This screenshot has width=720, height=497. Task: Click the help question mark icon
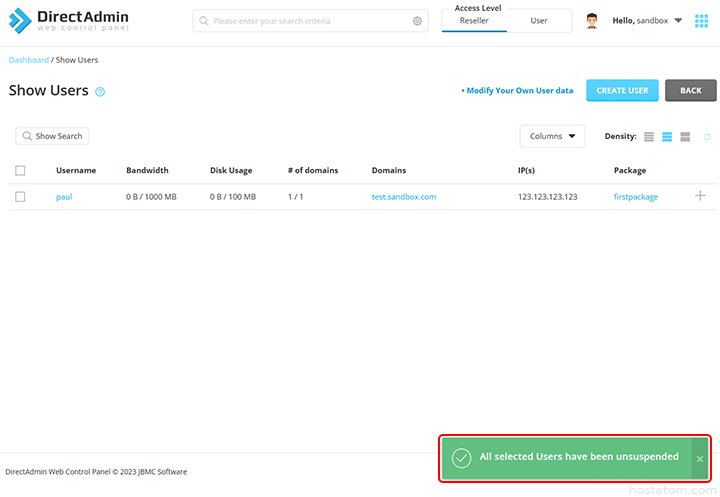tap(100, 92)
